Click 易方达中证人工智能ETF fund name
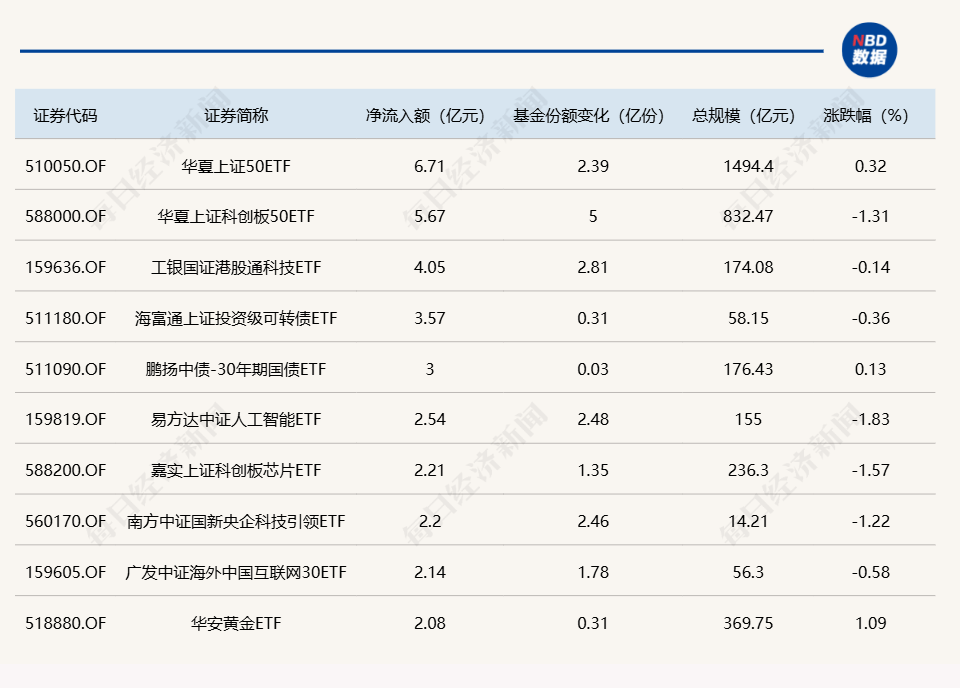This screenshot has height=688, width=960. (x=236, y=420)
